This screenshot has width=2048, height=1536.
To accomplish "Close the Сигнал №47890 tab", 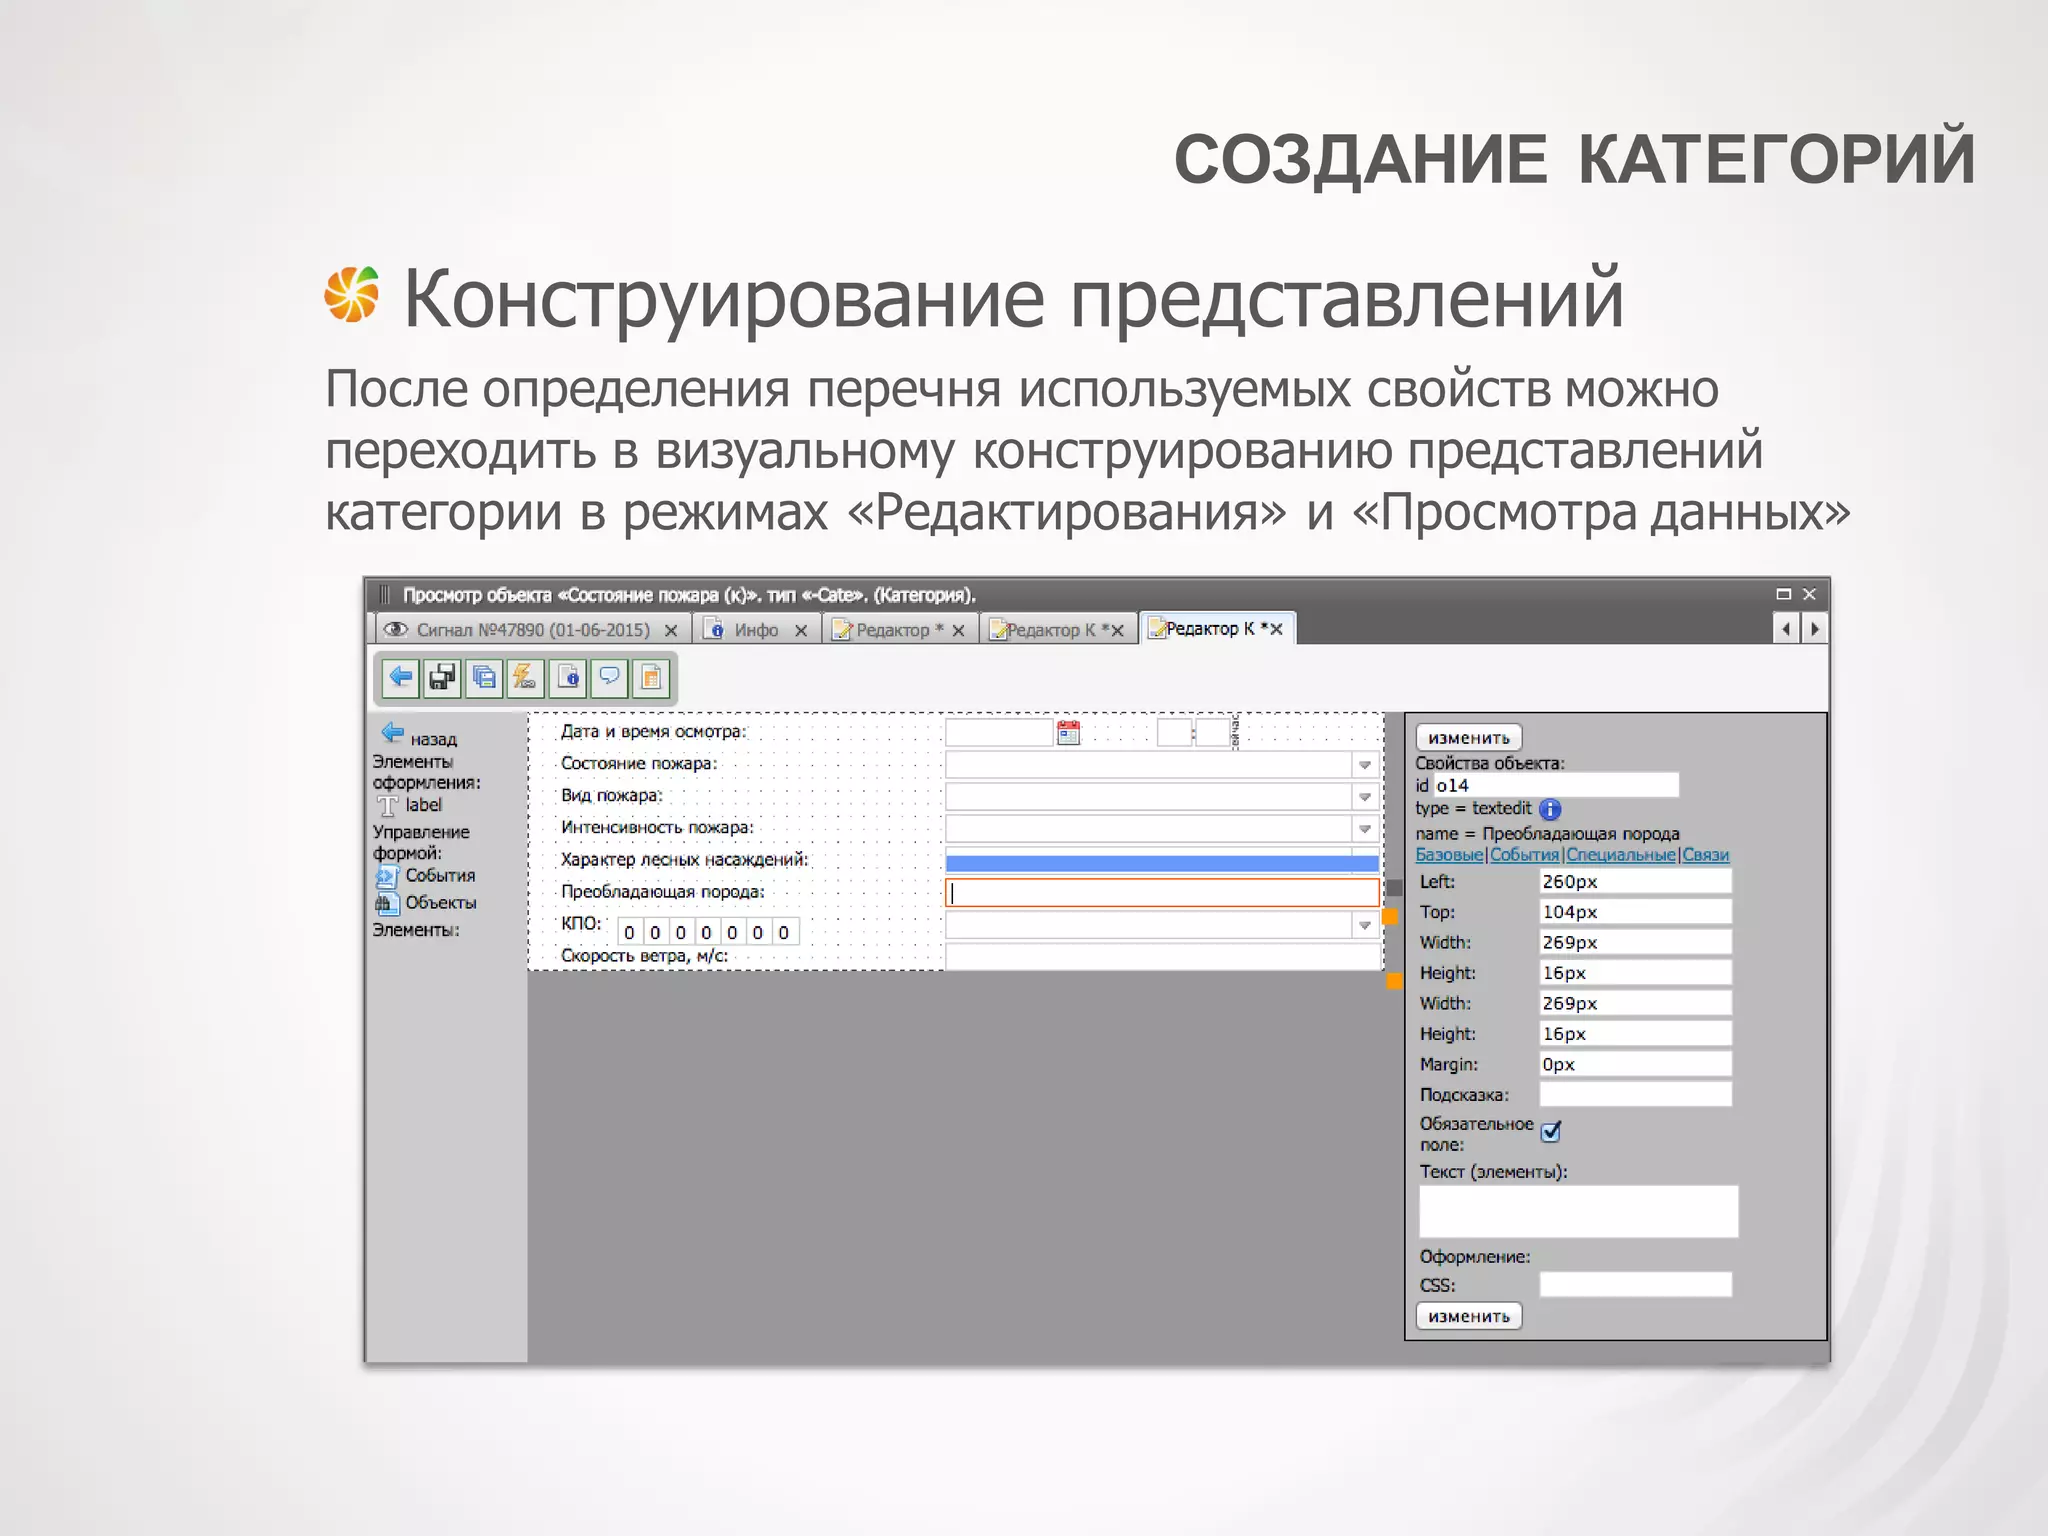I will coord(671,630).
